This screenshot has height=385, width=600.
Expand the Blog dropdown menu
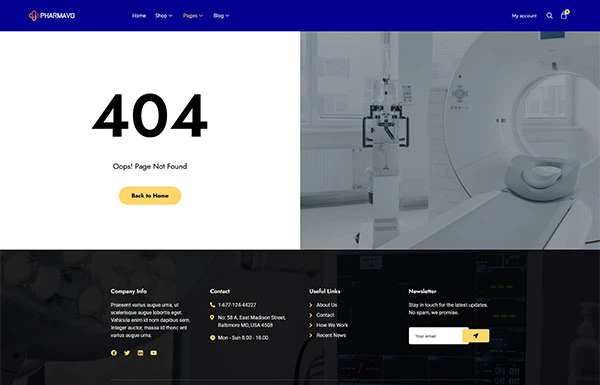point(221,16)
